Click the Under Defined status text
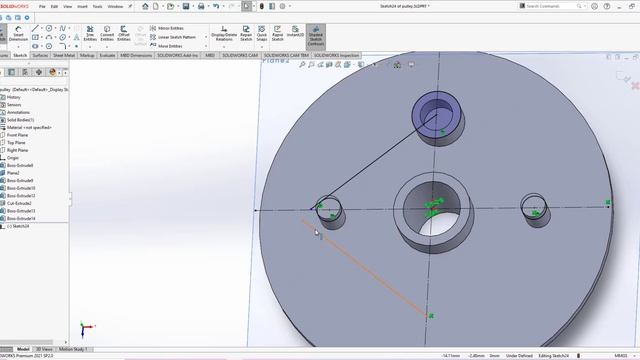640x360 pixels. coord(519,356)
